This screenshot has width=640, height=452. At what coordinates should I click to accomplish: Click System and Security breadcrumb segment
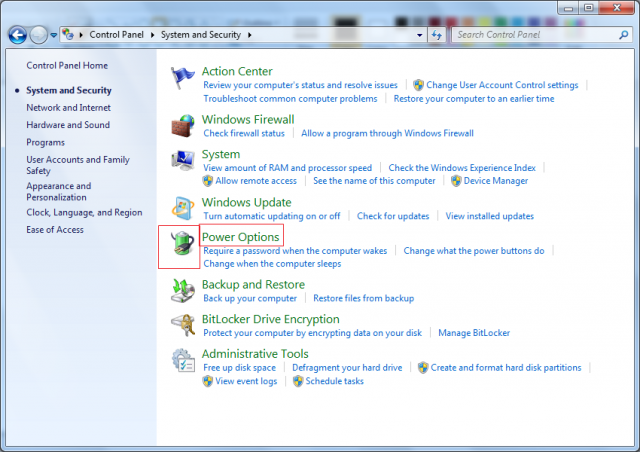201,35
